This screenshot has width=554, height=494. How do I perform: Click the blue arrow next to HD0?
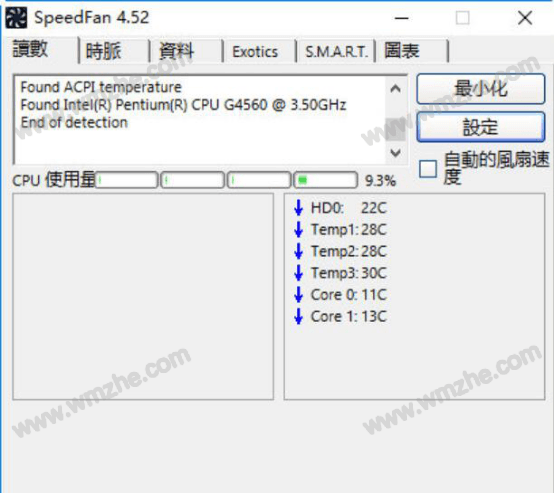click(x=299, y=208)
